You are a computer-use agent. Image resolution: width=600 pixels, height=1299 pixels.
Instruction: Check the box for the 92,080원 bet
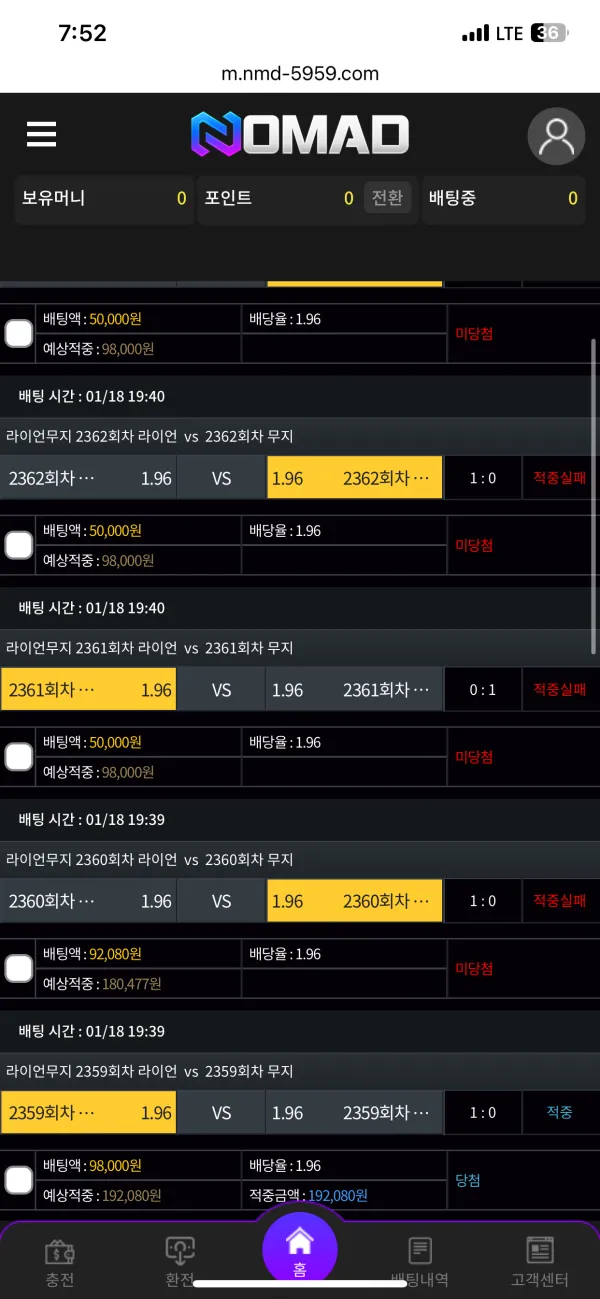pyautogui.click(x=18, y=968)
